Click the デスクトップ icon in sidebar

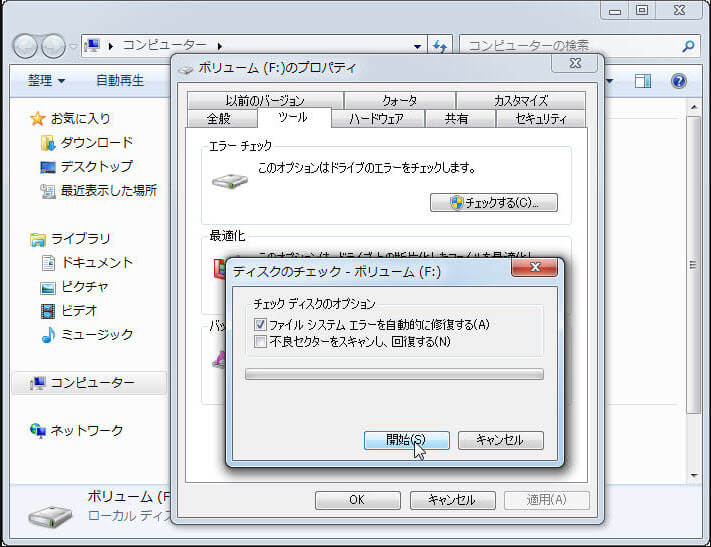pyautogui.click(x=48, y=167)
